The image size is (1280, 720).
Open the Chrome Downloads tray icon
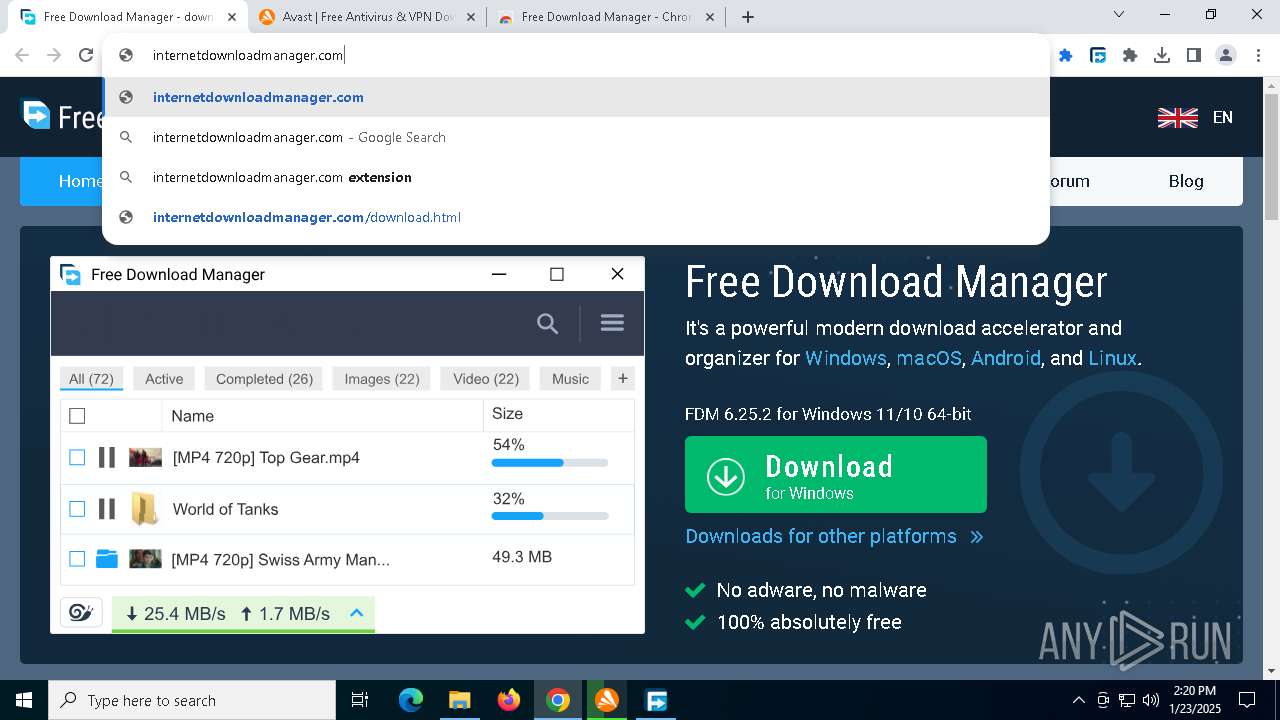click(x=1162, y=55)
